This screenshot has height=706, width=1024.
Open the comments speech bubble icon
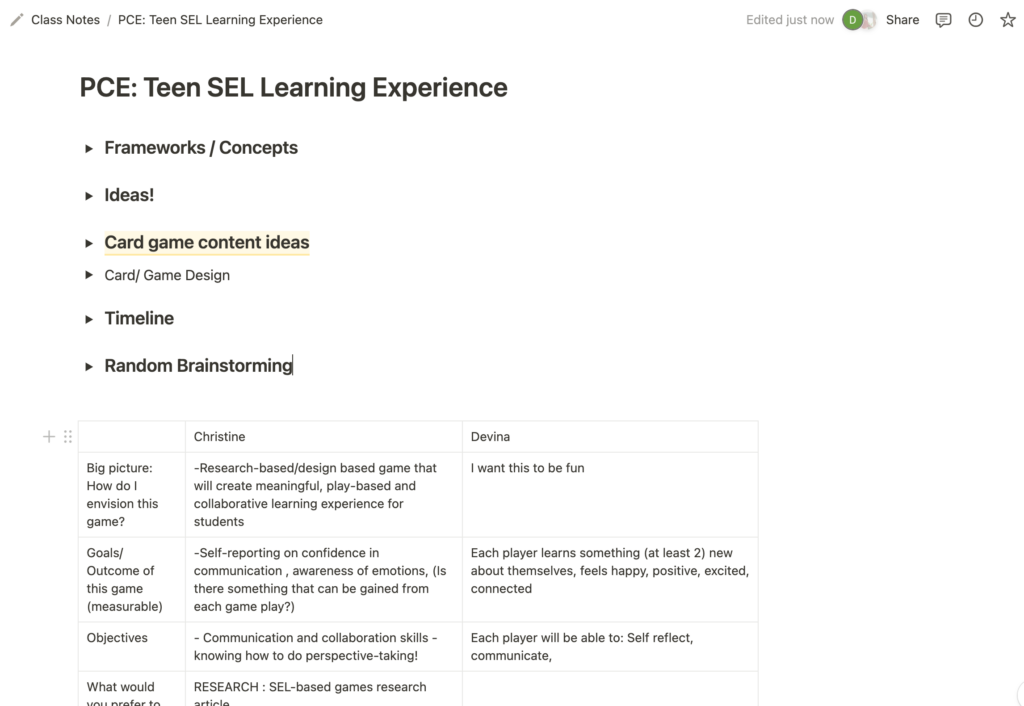(943, 20)
